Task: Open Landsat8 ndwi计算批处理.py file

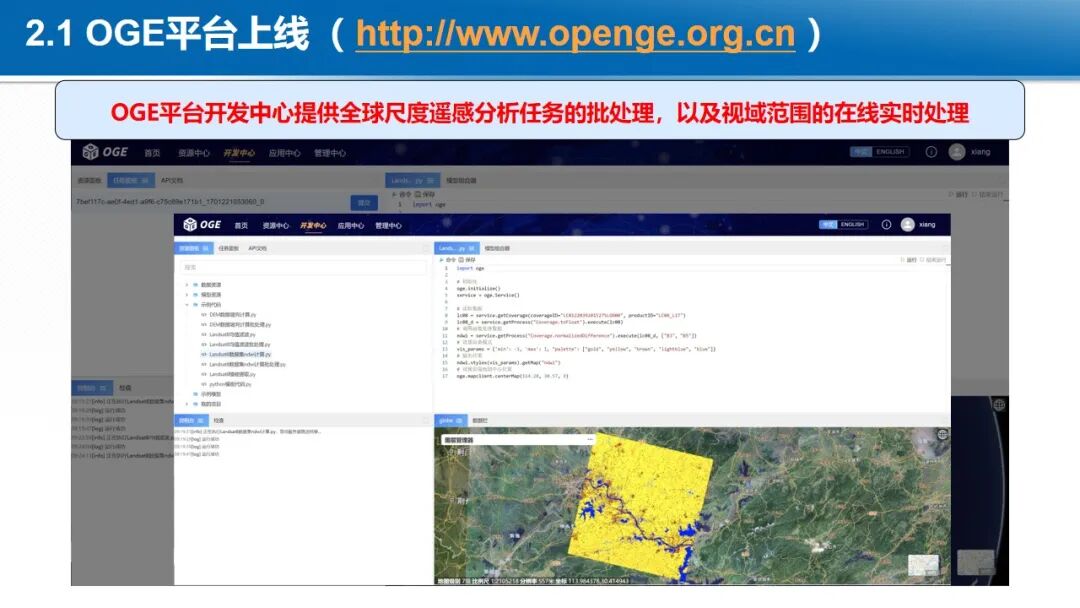Action: (x=247, y=364)
